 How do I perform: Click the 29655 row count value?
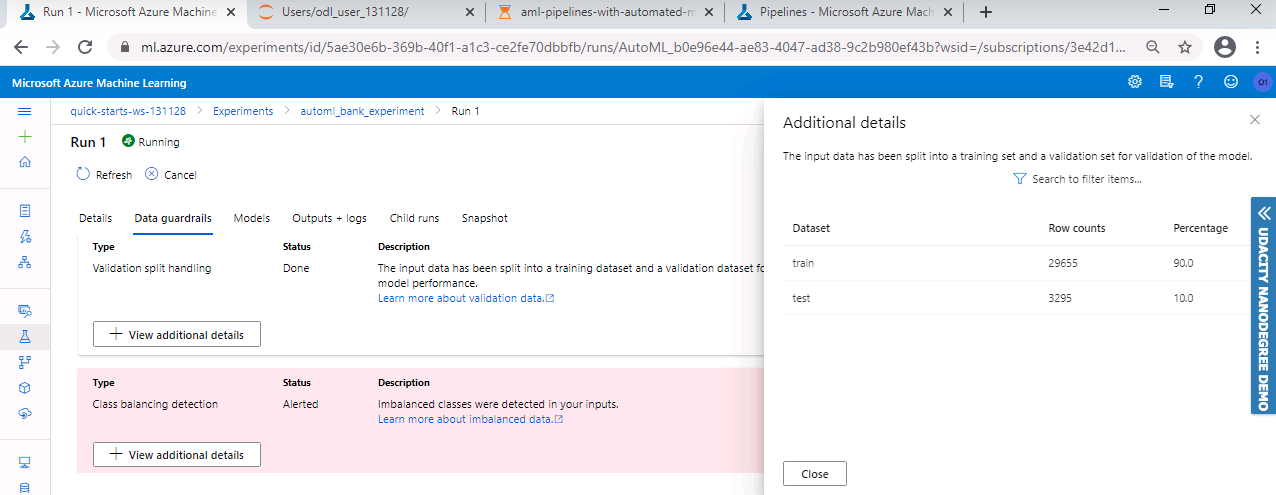pos(1064,263)
